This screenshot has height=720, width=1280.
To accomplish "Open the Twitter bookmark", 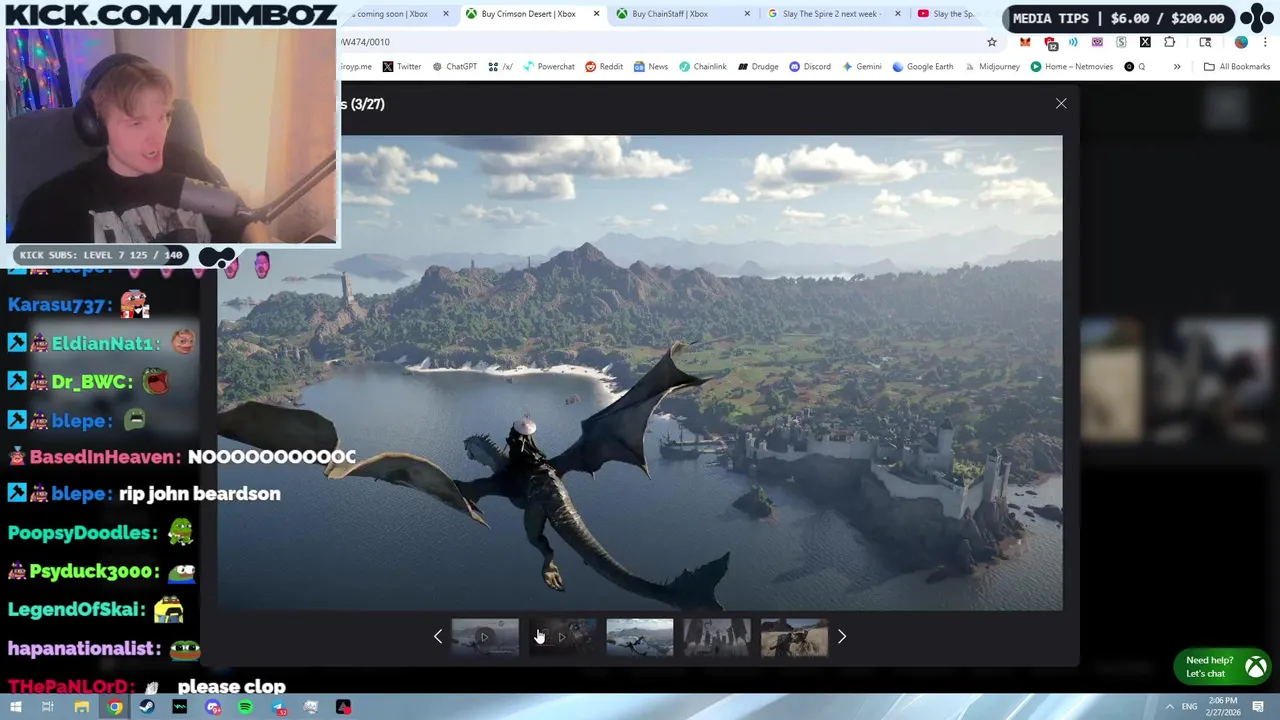I will point(402,67).
